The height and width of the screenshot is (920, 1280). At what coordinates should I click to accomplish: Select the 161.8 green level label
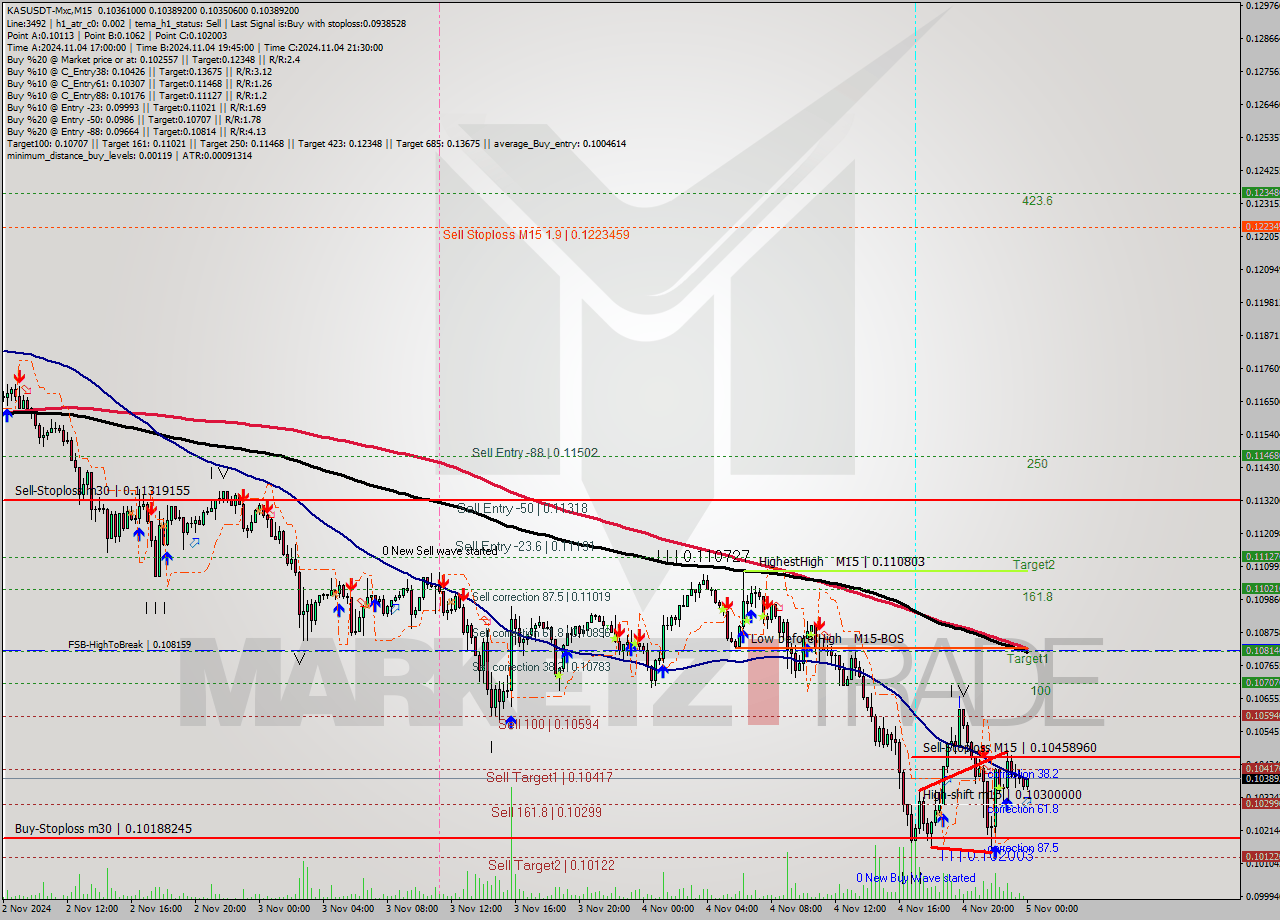[1037, 597]
